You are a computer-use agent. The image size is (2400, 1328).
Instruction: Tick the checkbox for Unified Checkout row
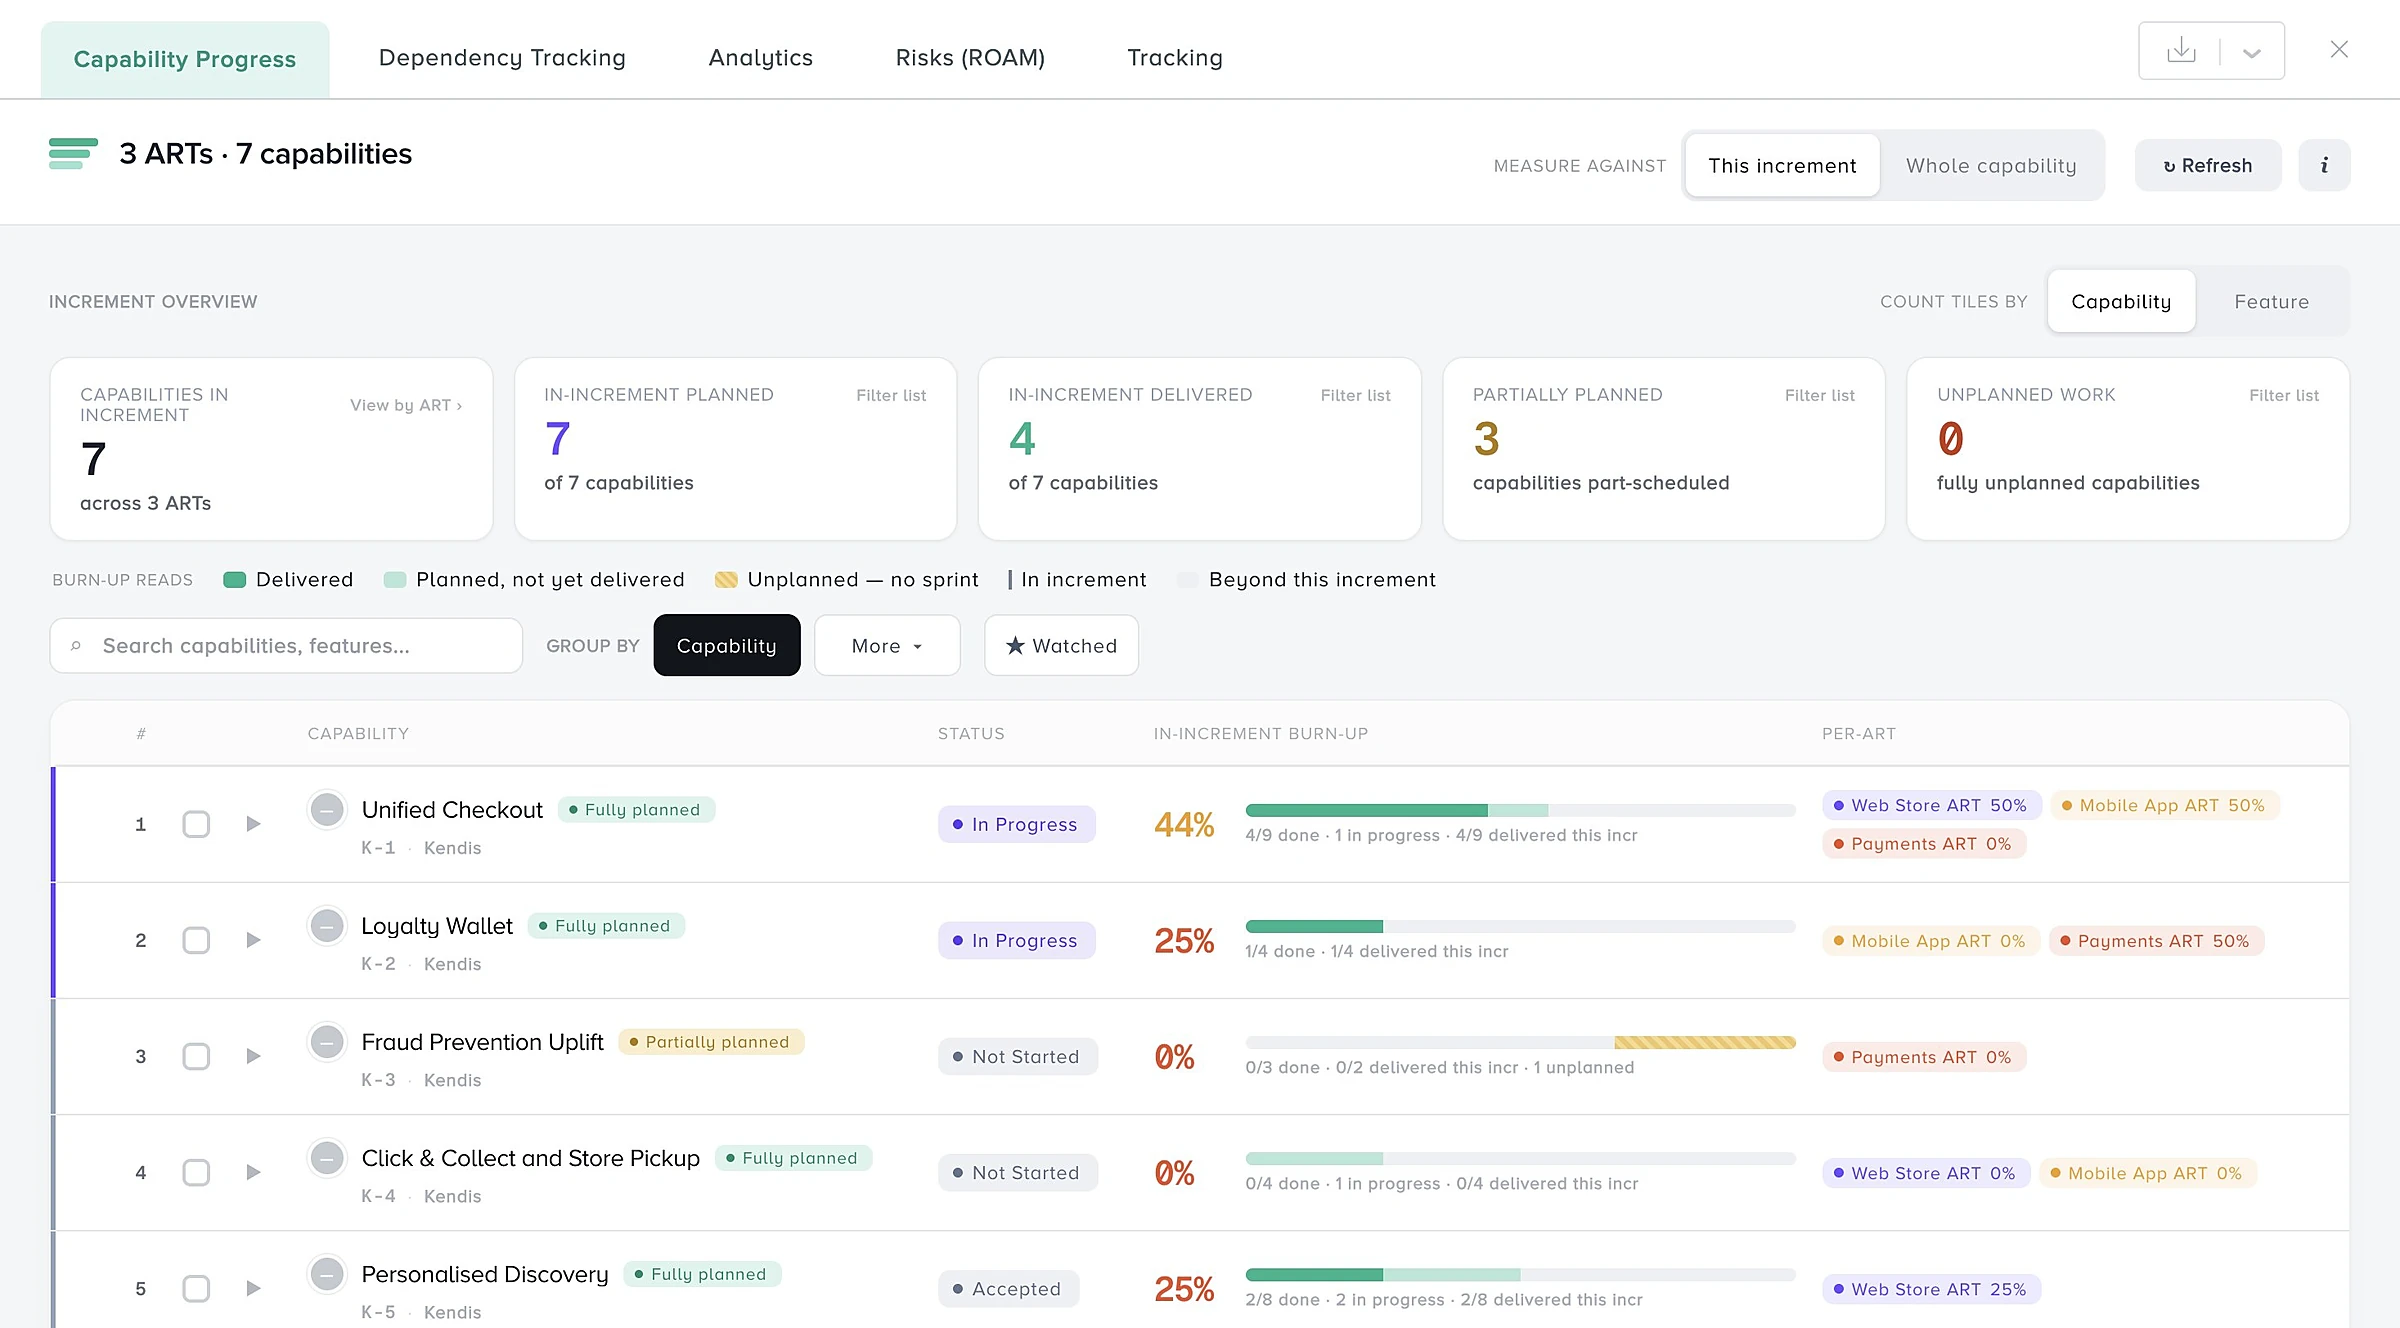coord(196,824)
